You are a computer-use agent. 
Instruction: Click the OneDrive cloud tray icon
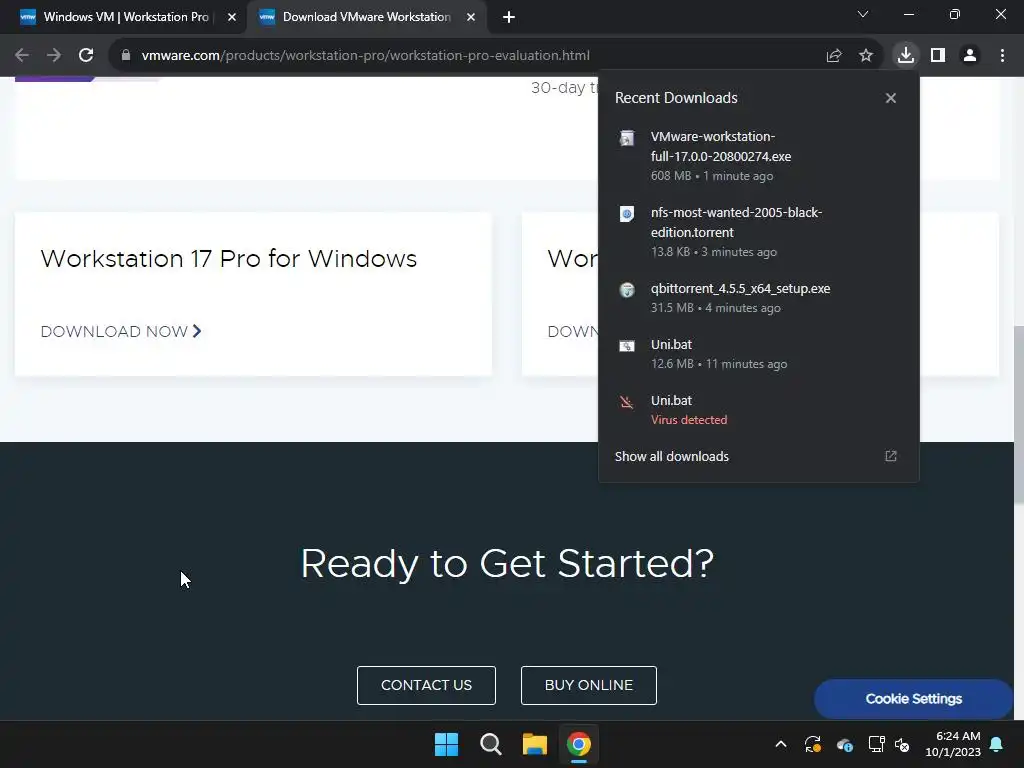pos(844,744)
